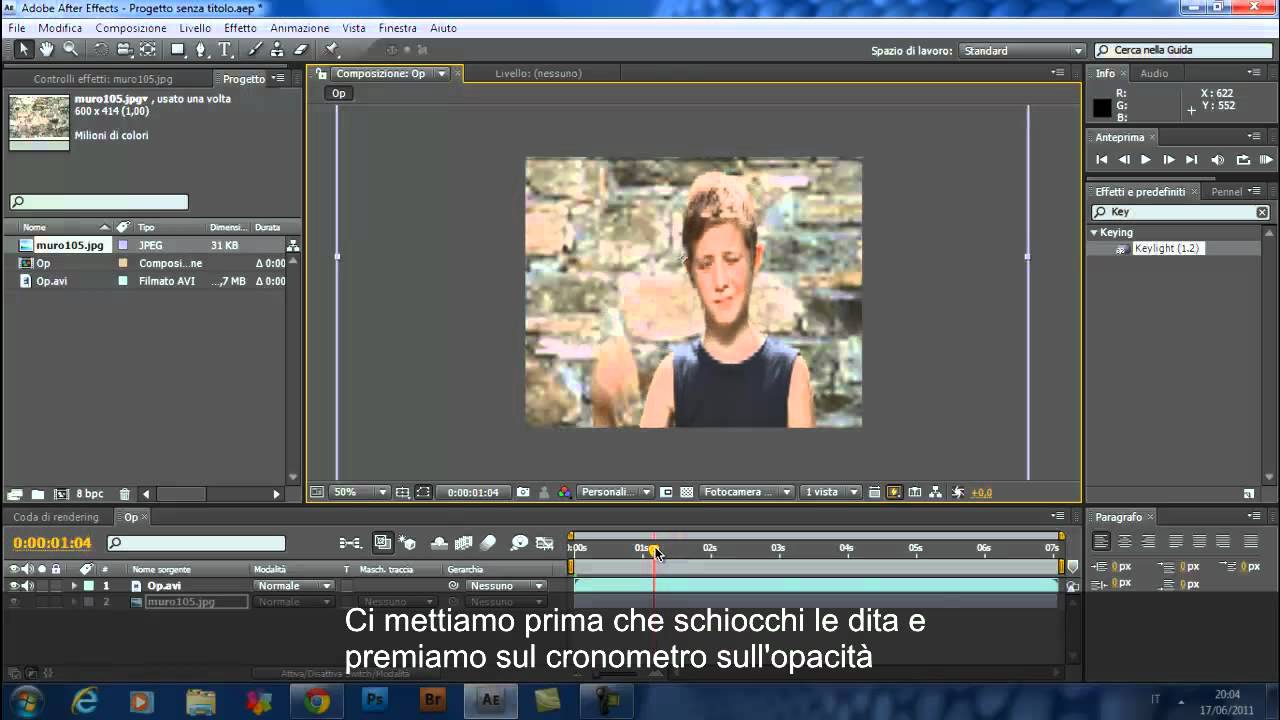Toggle pixel aspect ratio correction in the viewer
Image resolution: width=1280 pixels, height=720 pixels.
coord(874,492)
